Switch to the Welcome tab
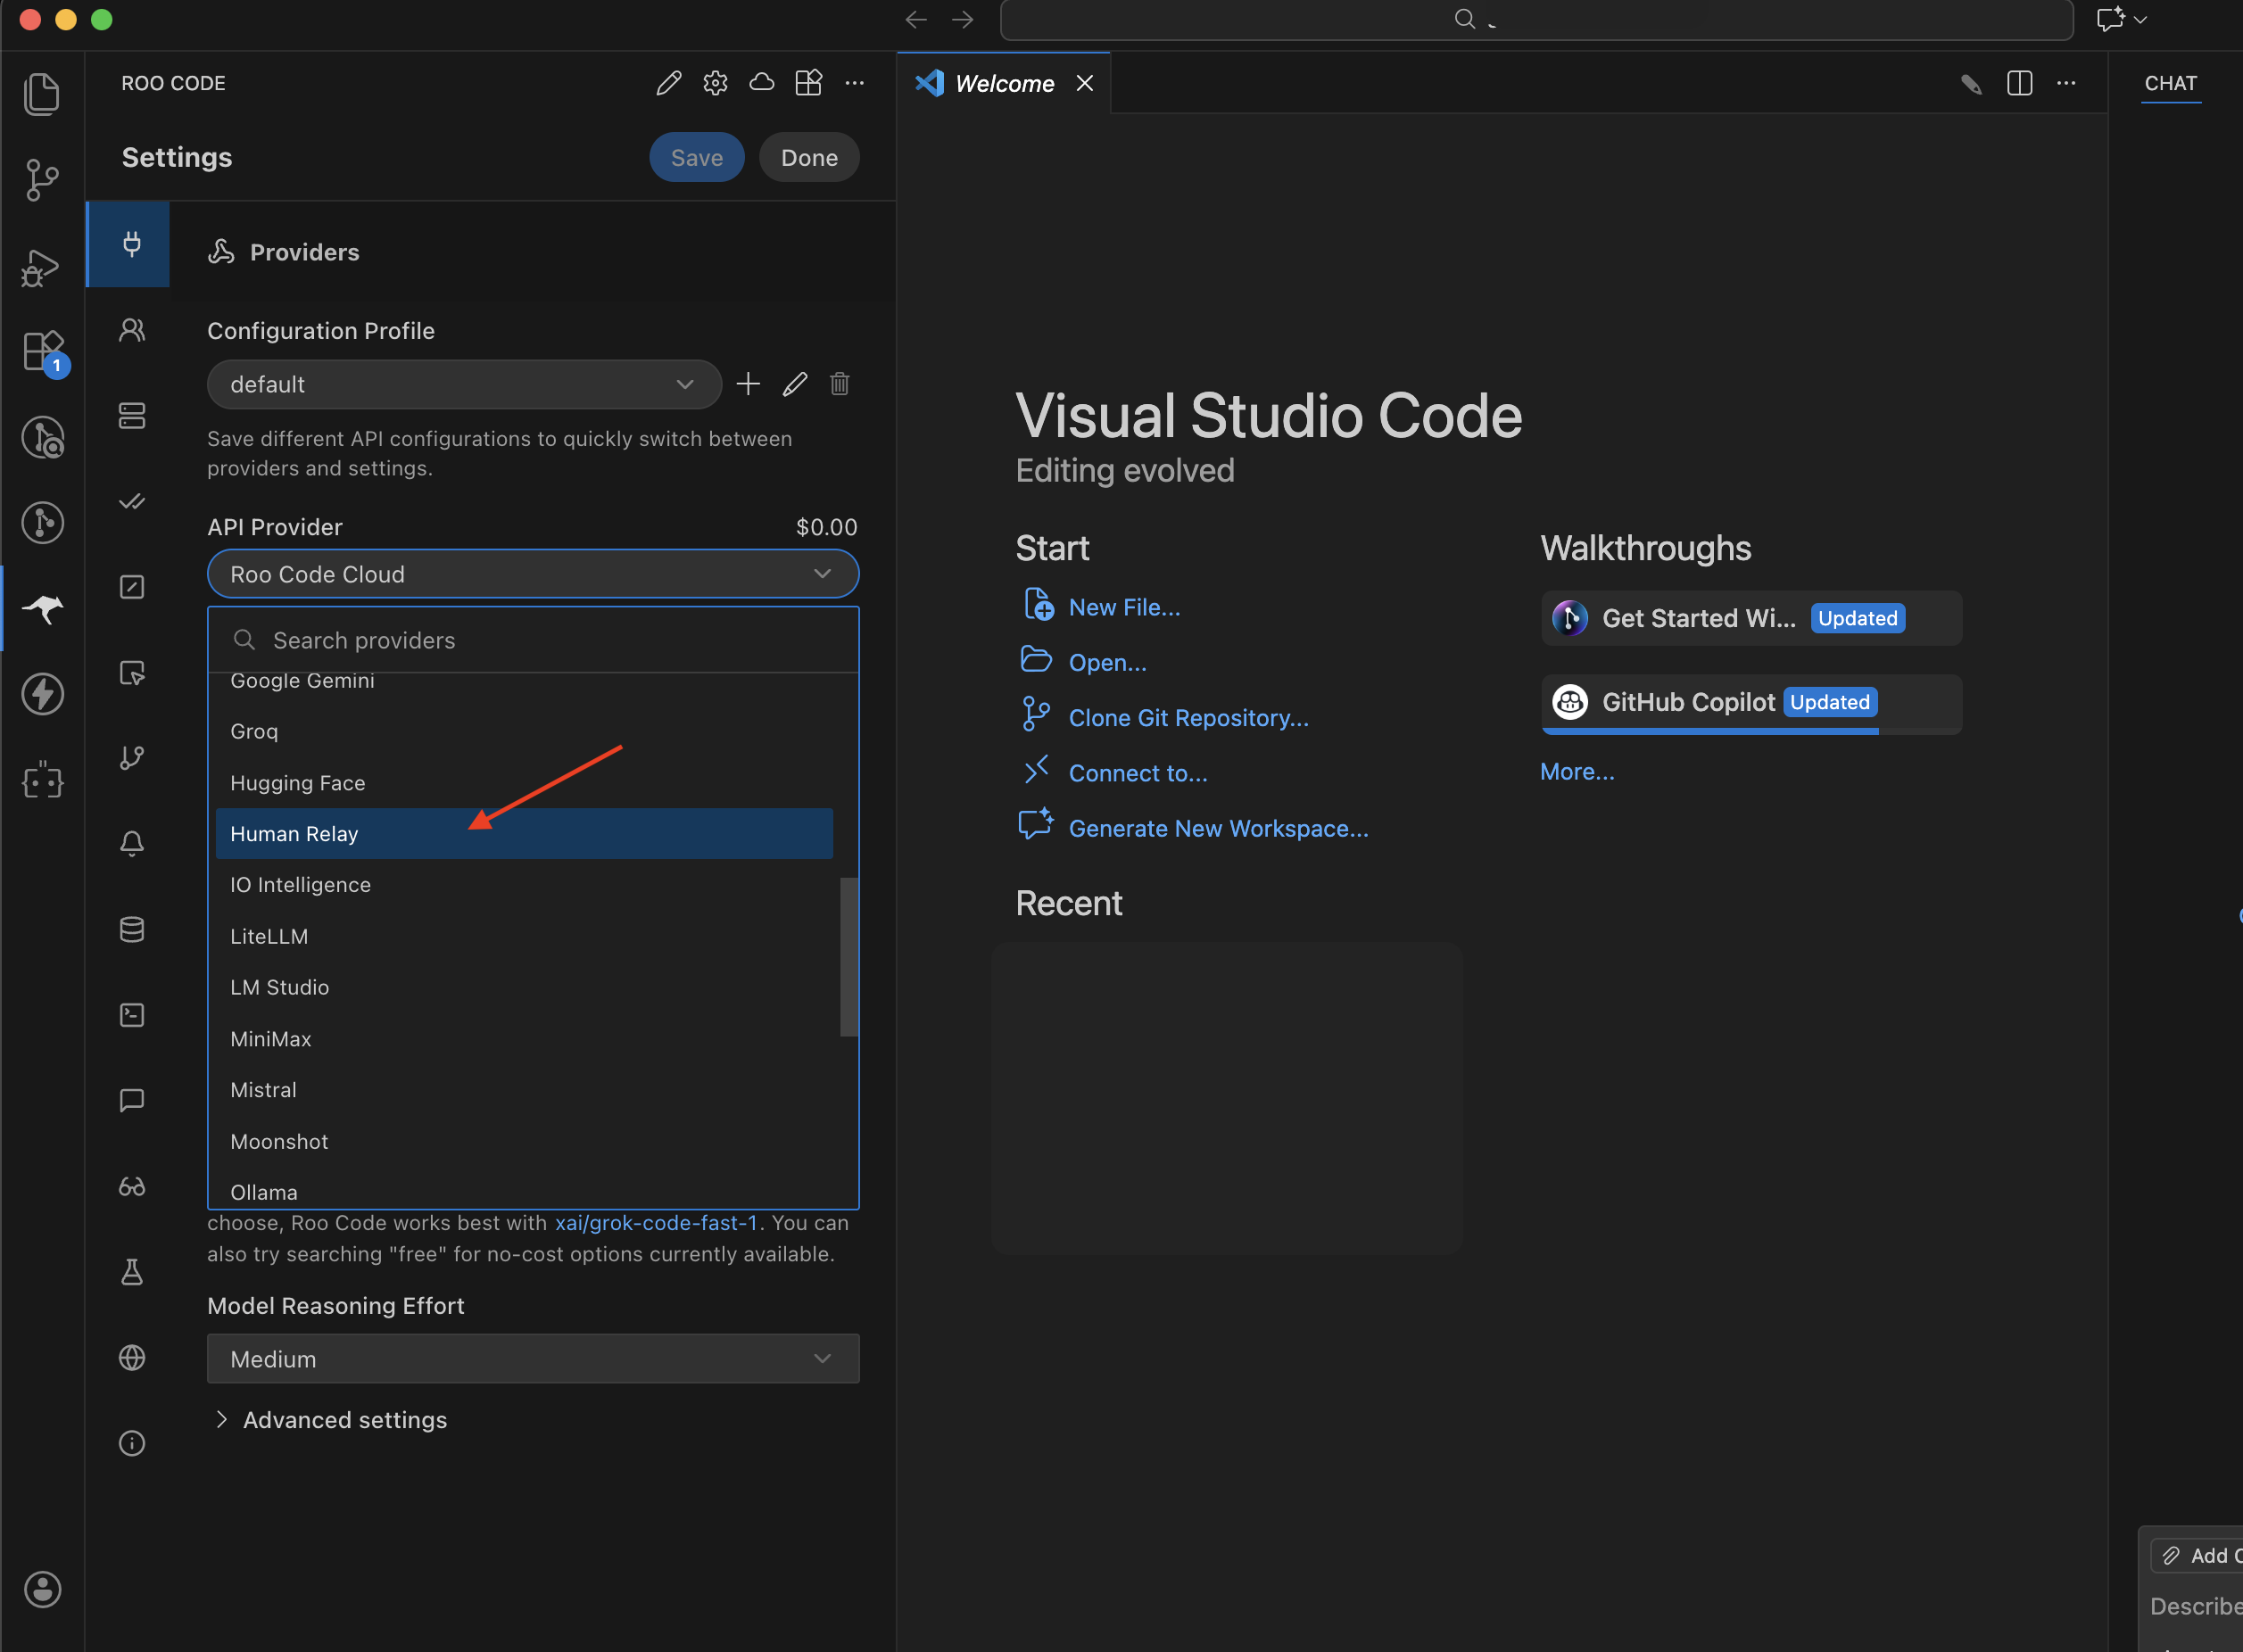The width and height of the screenshot is (2243, 1652). coord(1004,83)
